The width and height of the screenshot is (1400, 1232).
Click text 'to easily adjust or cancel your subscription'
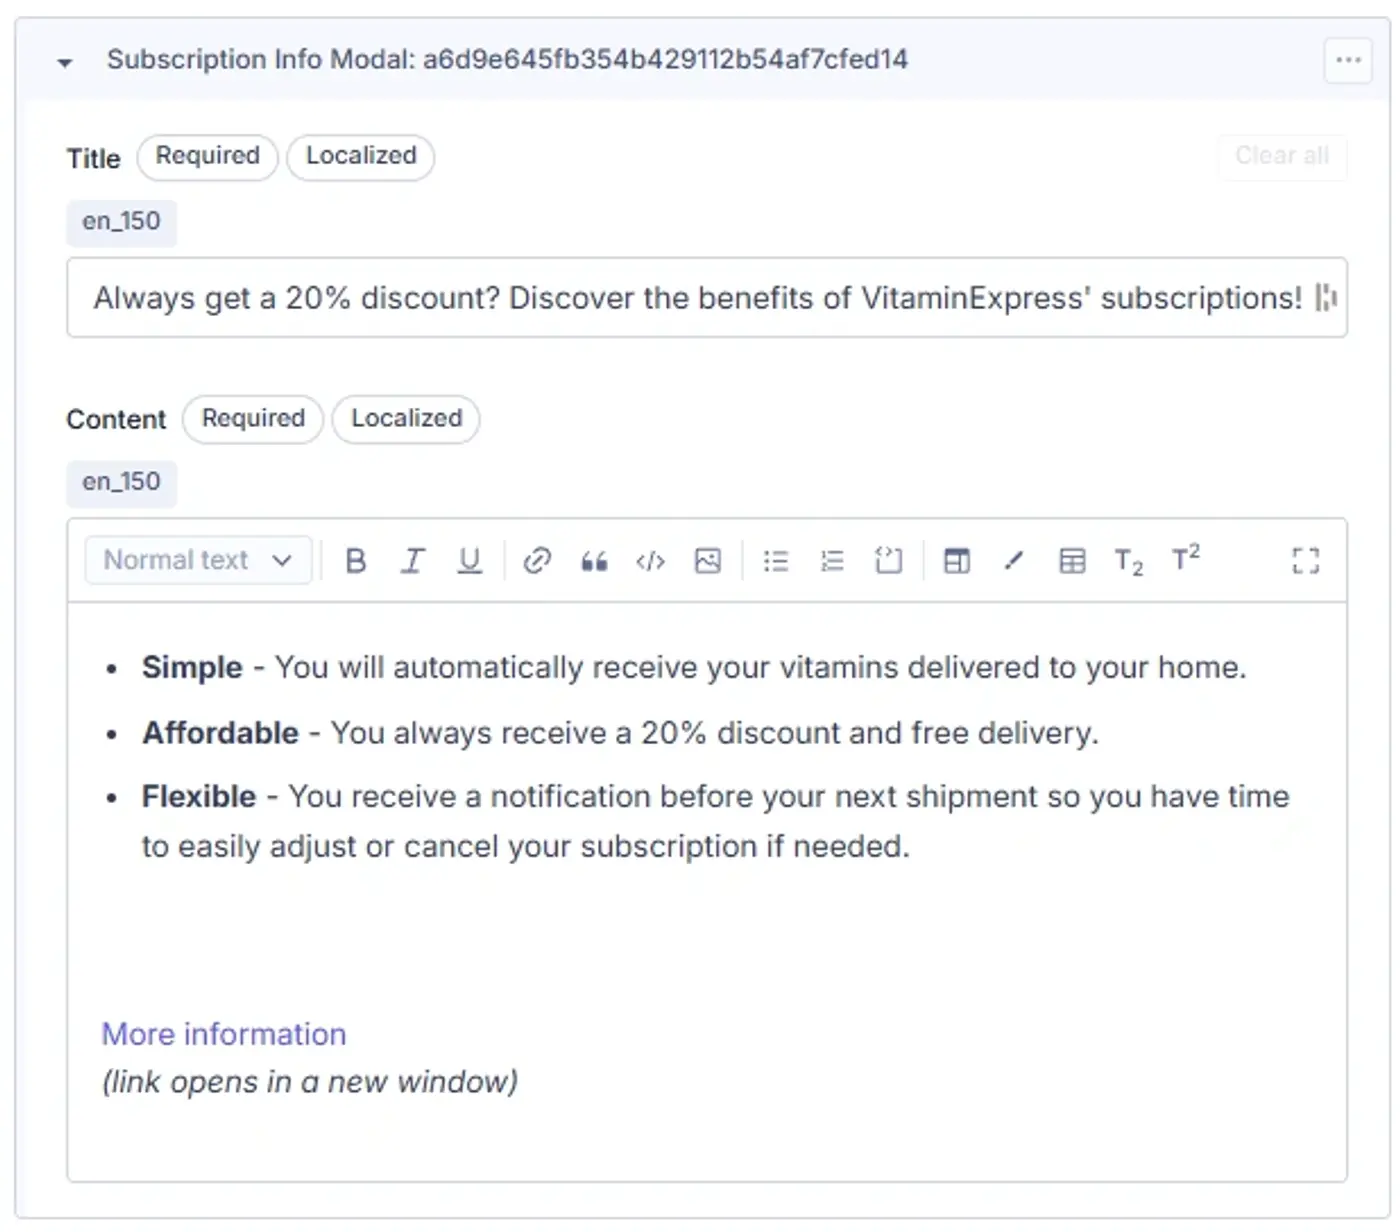(x=450, y=847)
